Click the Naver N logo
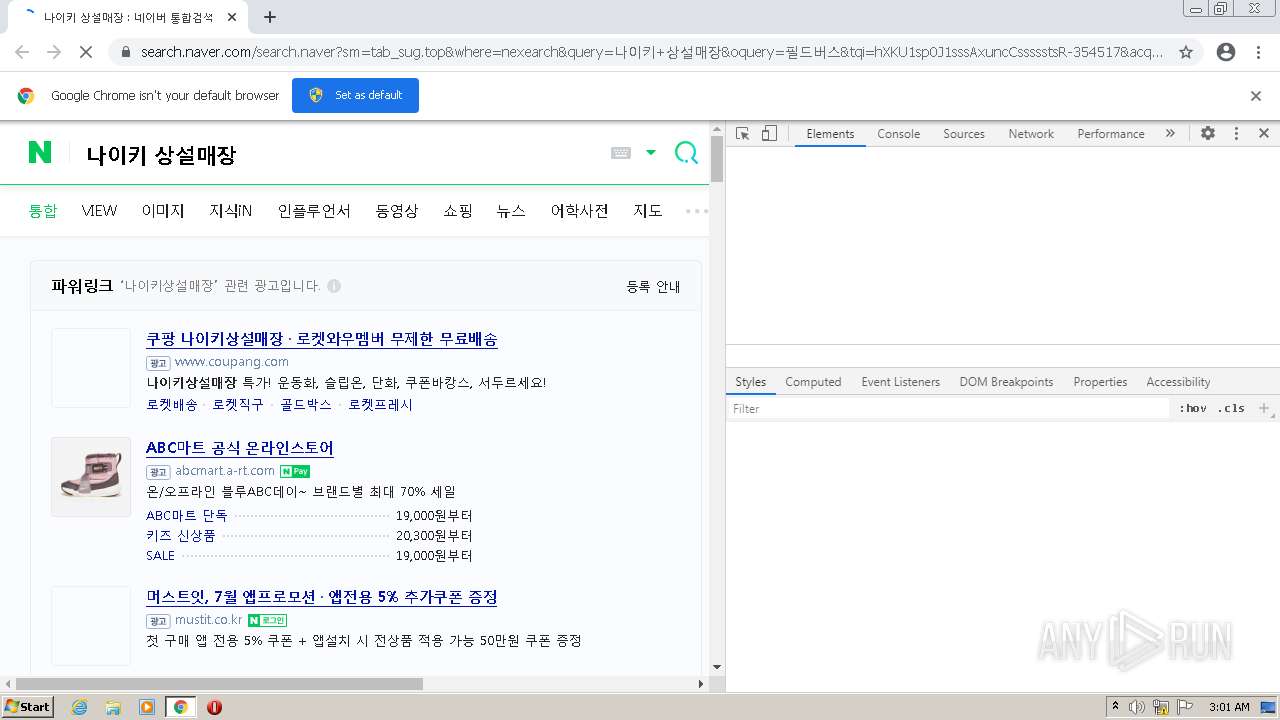The width and height of the screenshot is (1280, 720). click(40, 152)
